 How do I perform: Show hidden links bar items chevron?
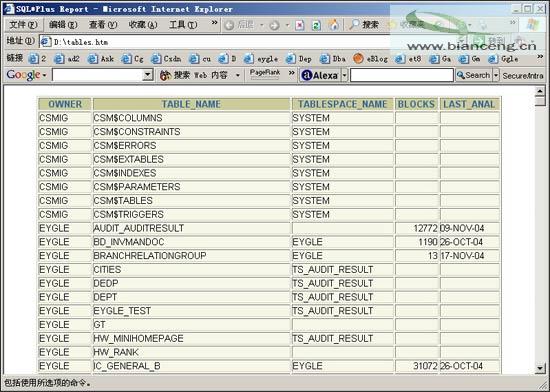[x=540, y=57]
